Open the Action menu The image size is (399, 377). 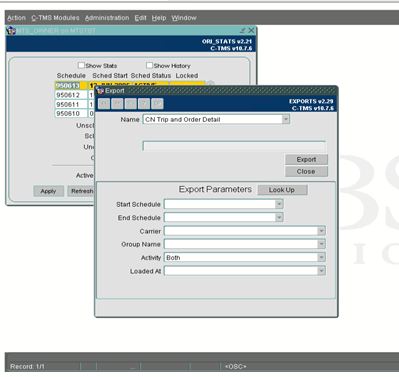(x=16, y=18)
